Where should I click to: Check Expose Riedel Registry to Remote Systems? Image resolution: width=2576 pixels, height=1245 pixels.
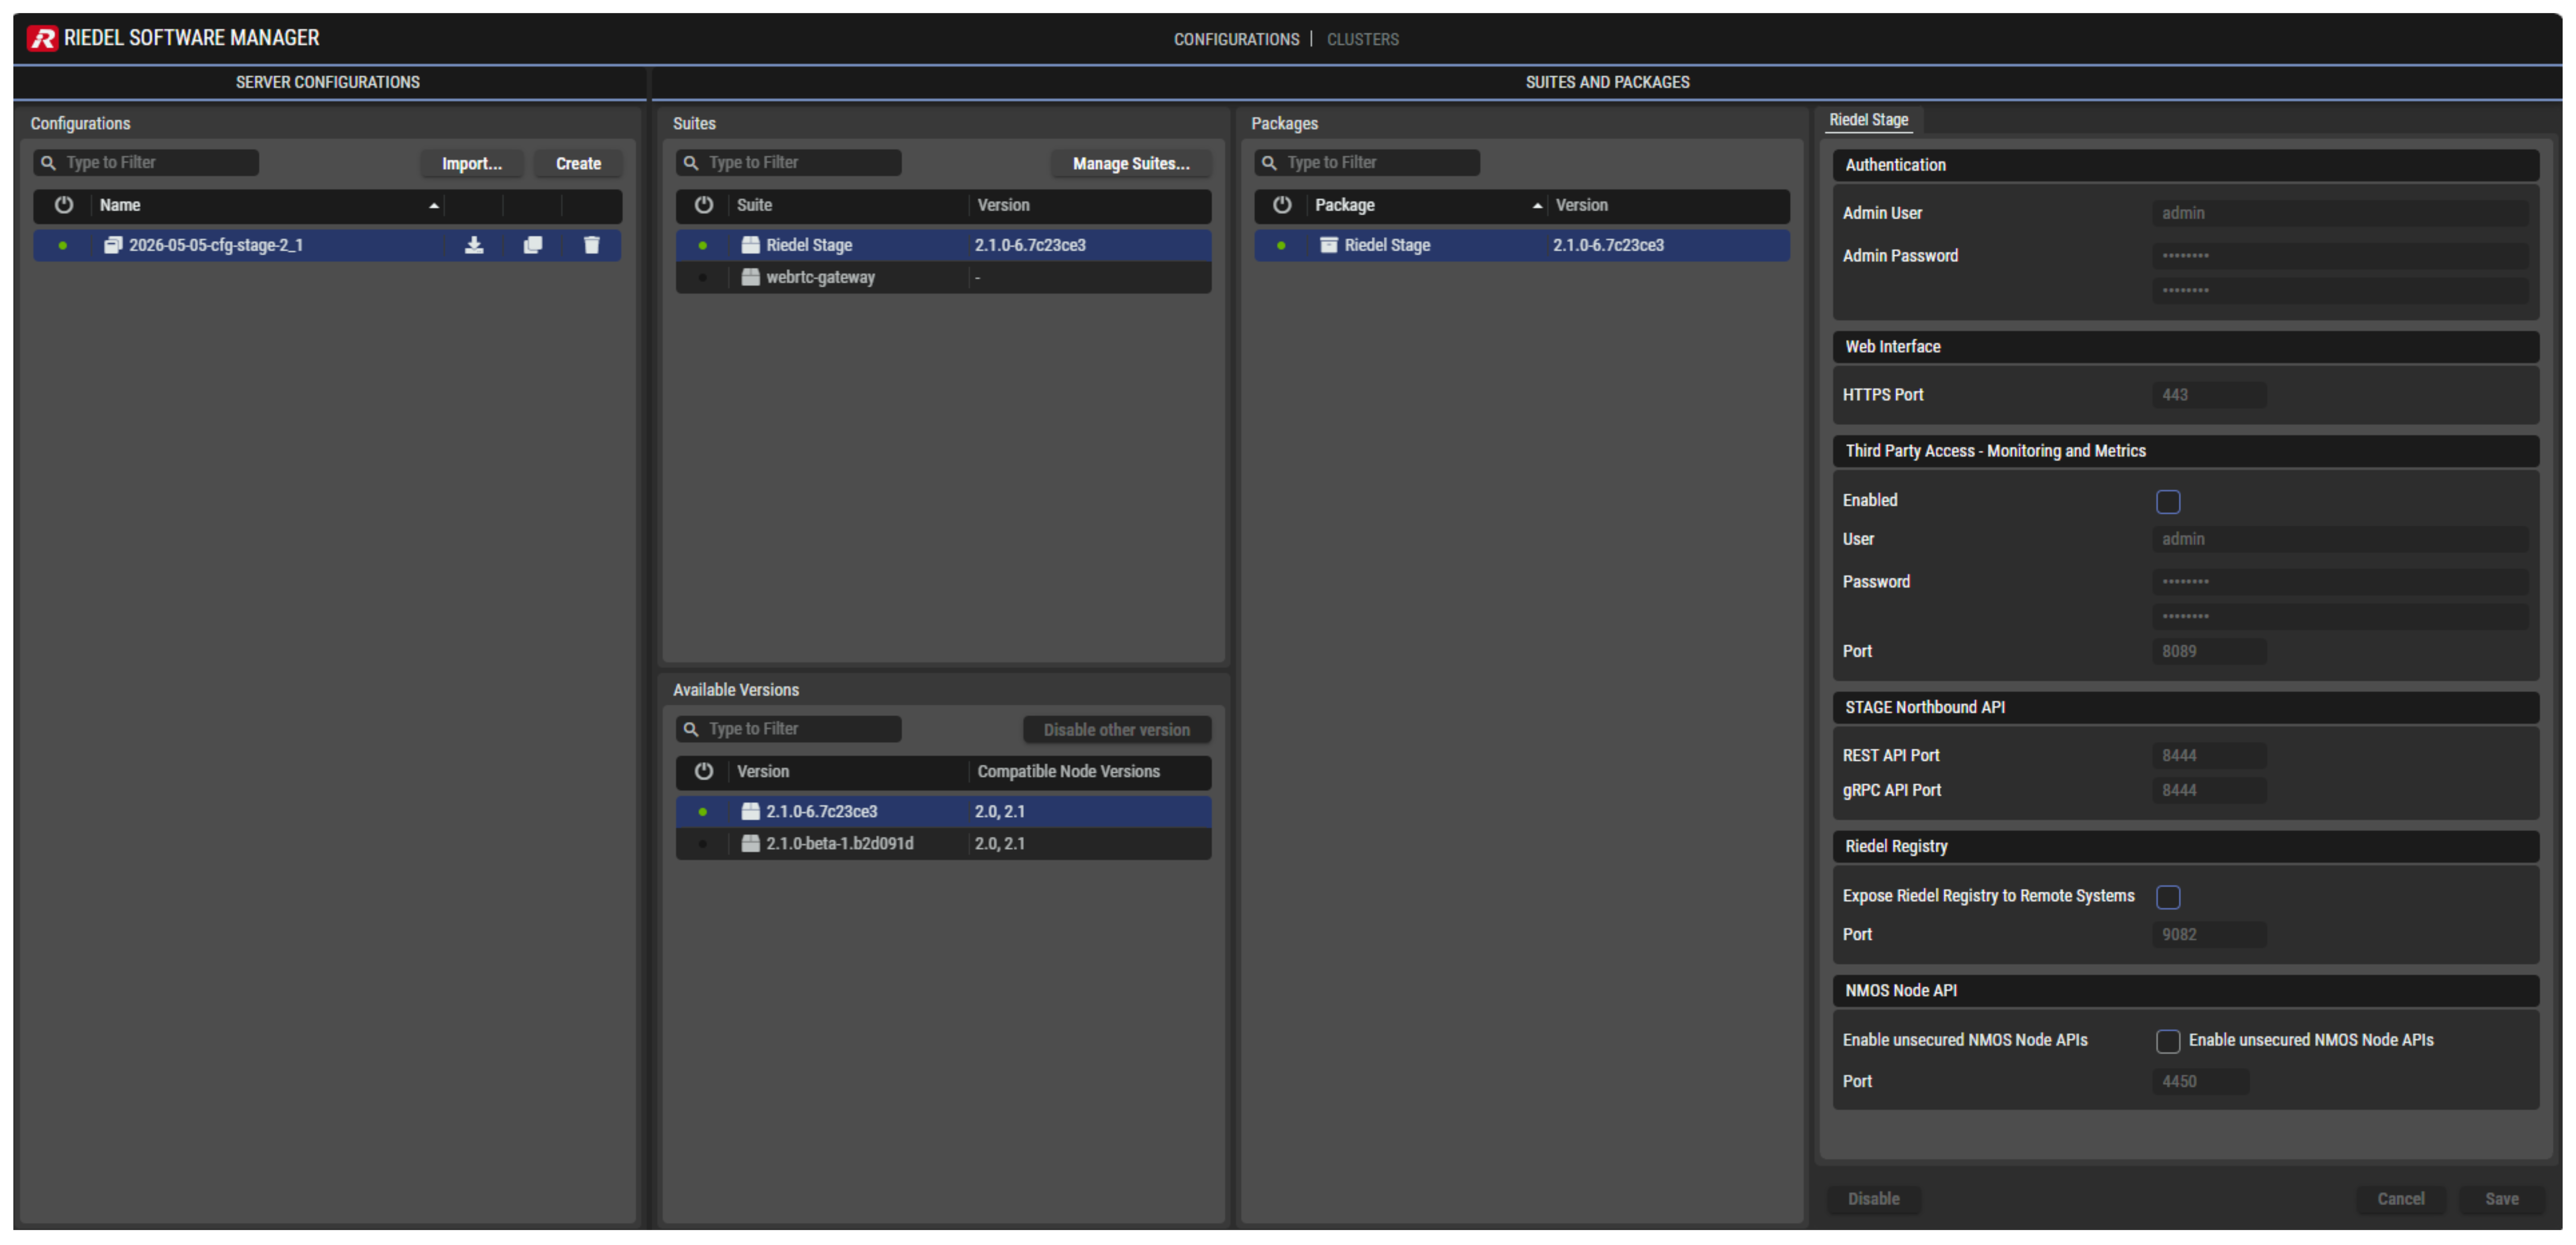point(2168,897)
